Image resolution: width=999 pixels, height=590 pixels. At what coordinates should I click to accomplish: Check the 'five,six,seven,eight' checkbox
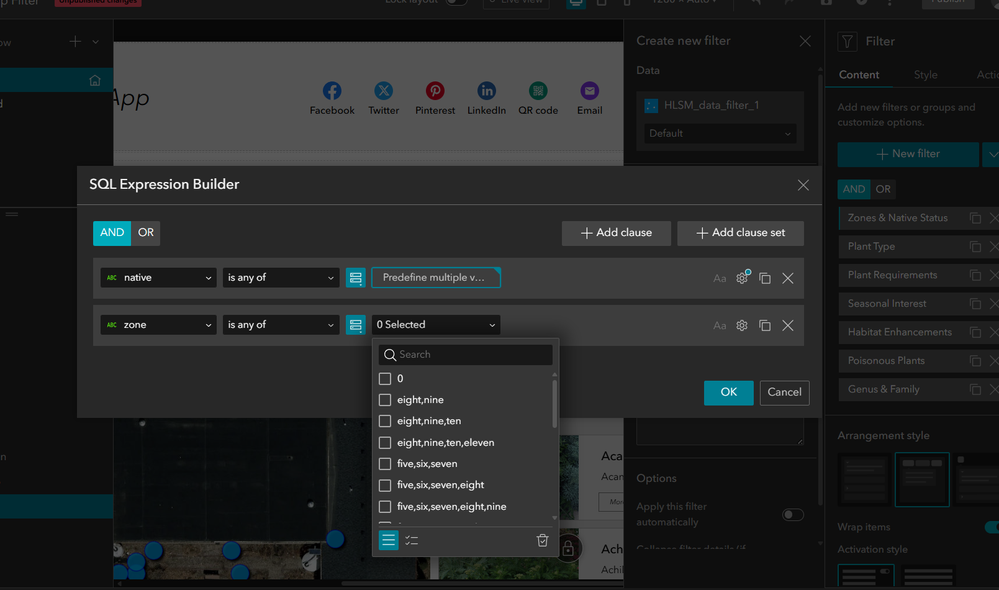point(385,485)
